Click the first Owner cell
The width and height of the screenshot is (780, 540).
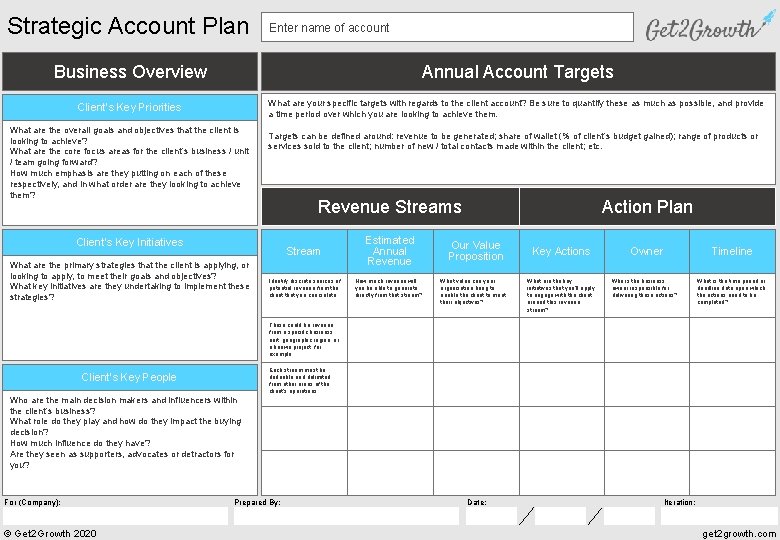coord(647,295)
